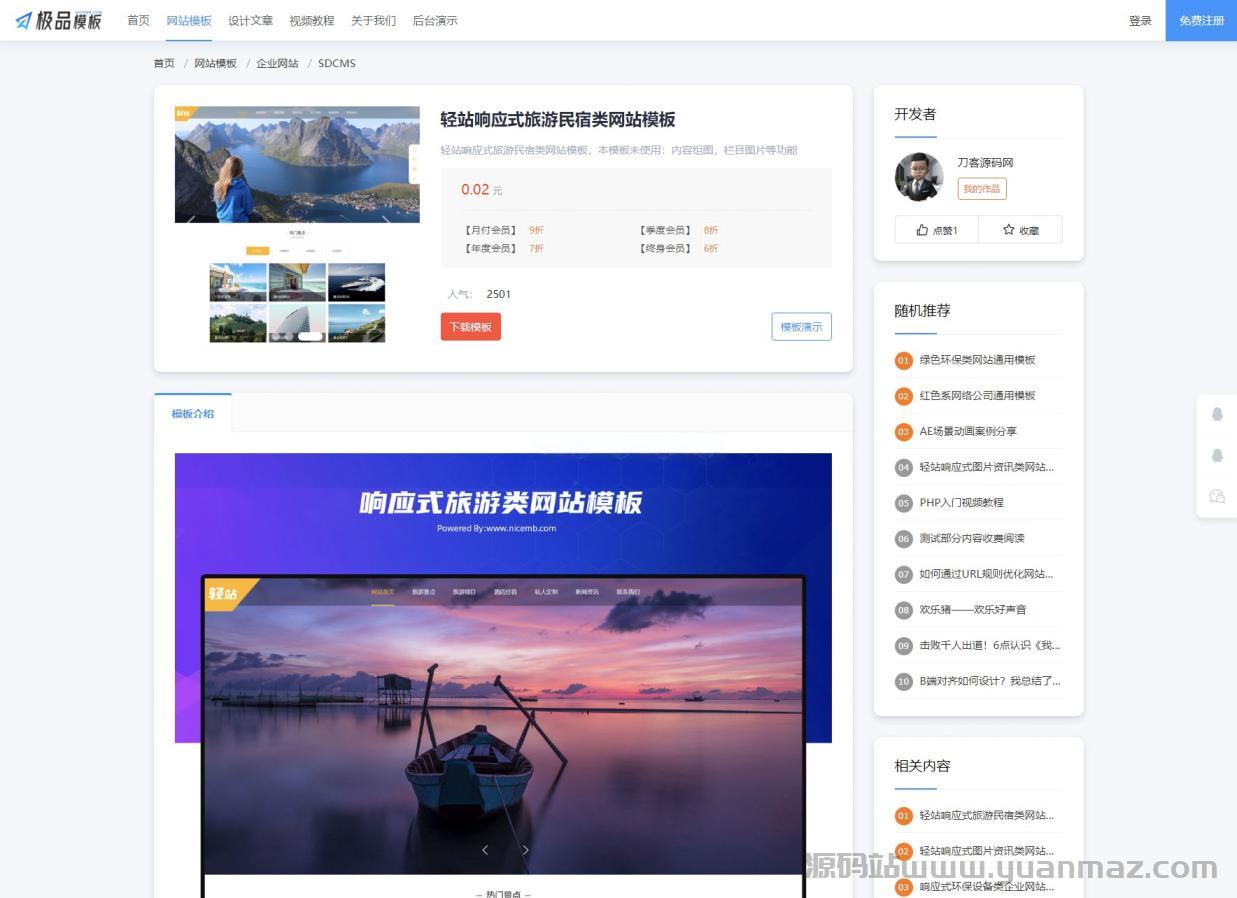Open 网站模板 in the top navigation
Screen dimensions: 1237x898
[189, 20]
